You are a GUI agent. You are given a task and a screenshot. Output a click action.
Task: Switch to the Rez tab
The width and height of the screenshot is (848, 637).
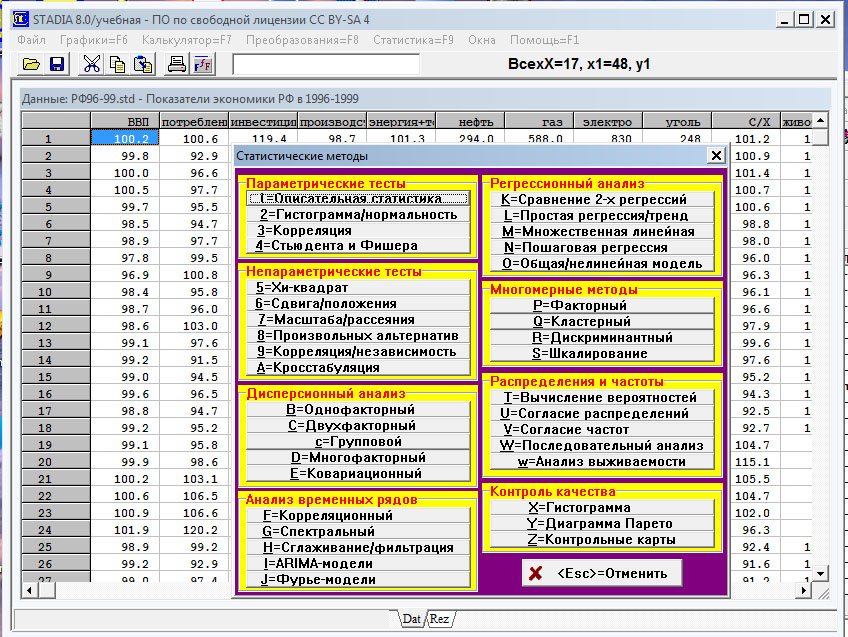[x=439, y=619]
